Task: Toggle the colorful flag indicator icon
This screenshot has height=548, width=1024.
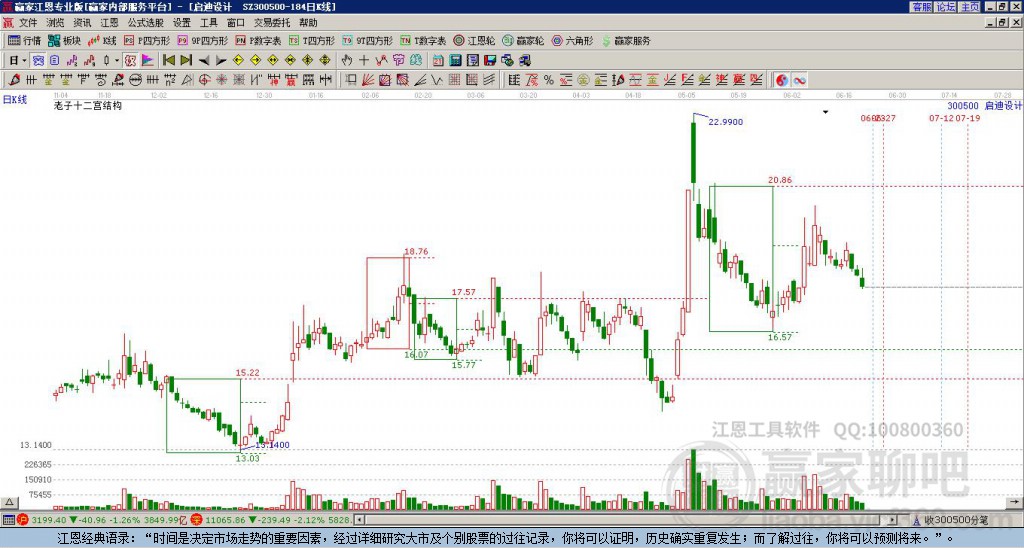Action: 148,61
